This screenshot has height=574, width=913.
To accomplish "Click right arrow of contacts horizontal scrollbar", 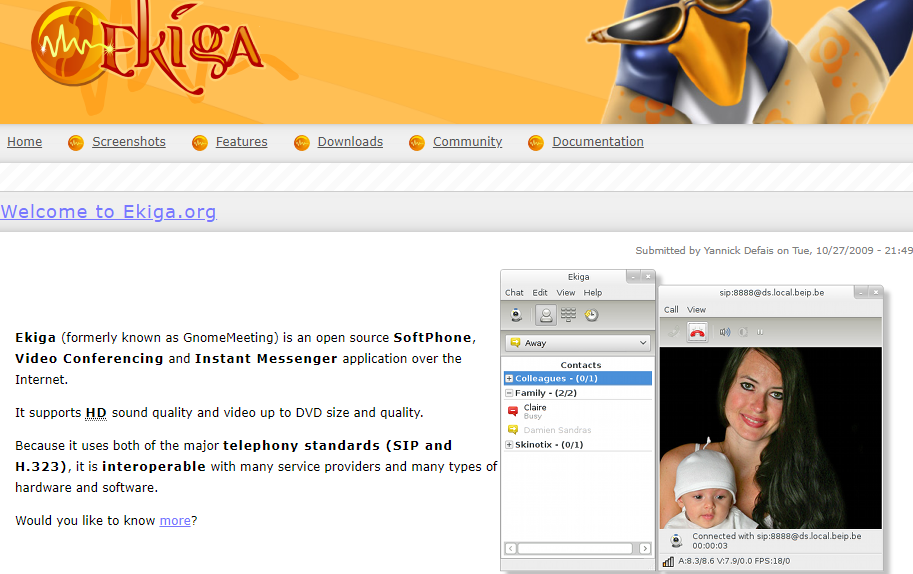I will 645,548.
